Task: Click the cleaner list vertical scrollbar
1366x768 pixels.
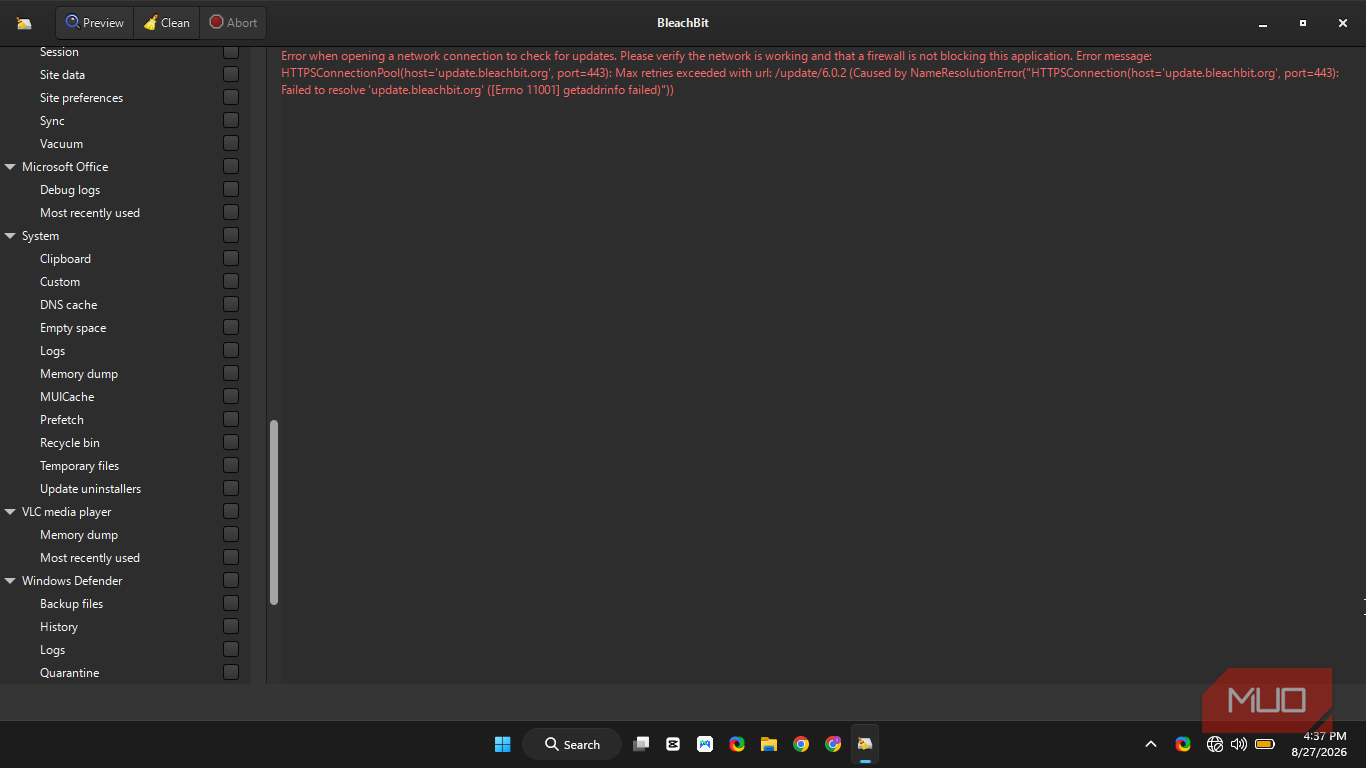Action: pos(274,512)
